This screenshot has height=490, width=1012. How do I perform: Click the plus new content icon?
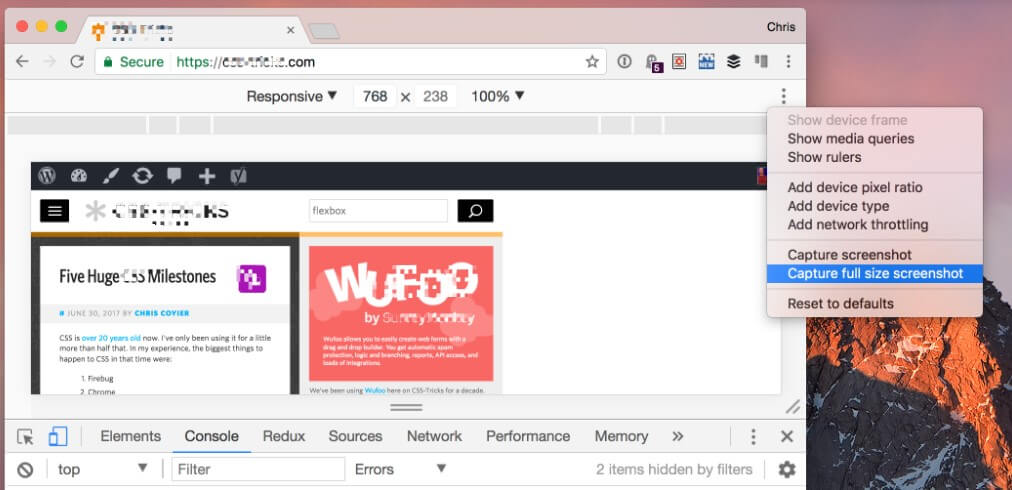pyautogui.click(x=207, y=176)
